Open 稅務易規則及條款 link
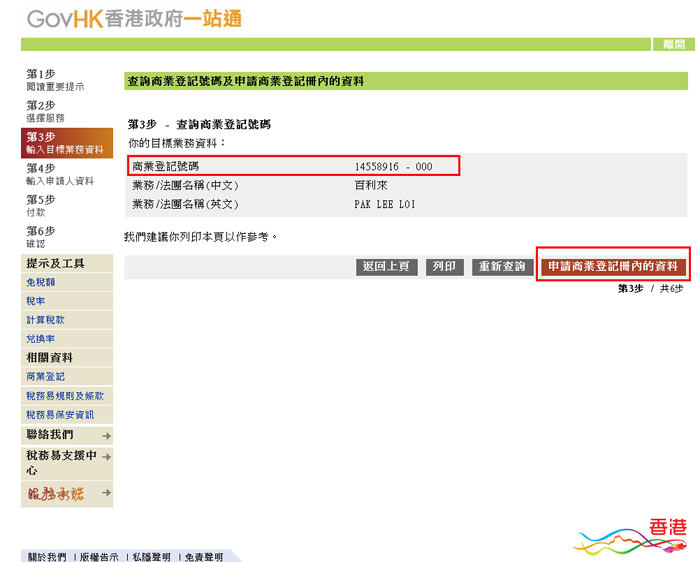This screenshot has width=700, height=562. tap(65, 396)
